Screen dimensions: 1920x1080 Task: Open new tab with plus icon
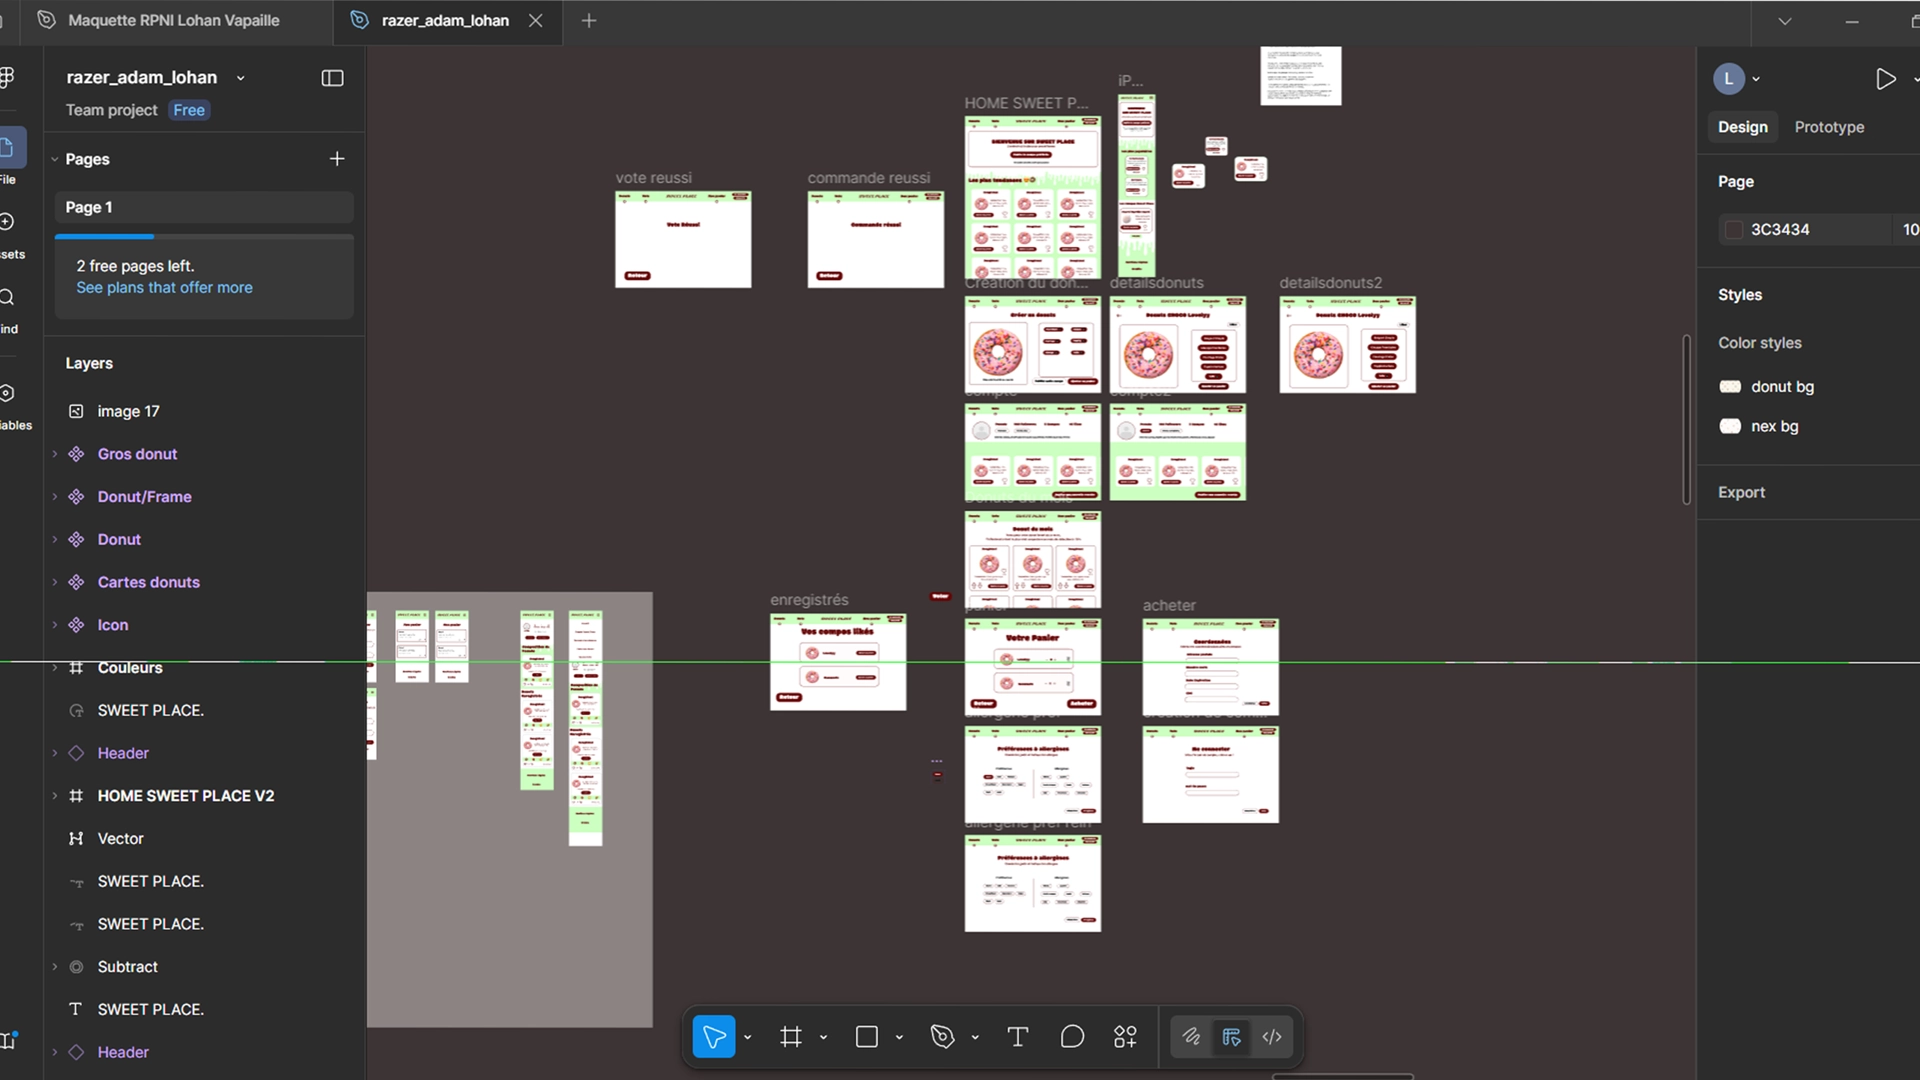pyautogui.click(x=589, y=20)
